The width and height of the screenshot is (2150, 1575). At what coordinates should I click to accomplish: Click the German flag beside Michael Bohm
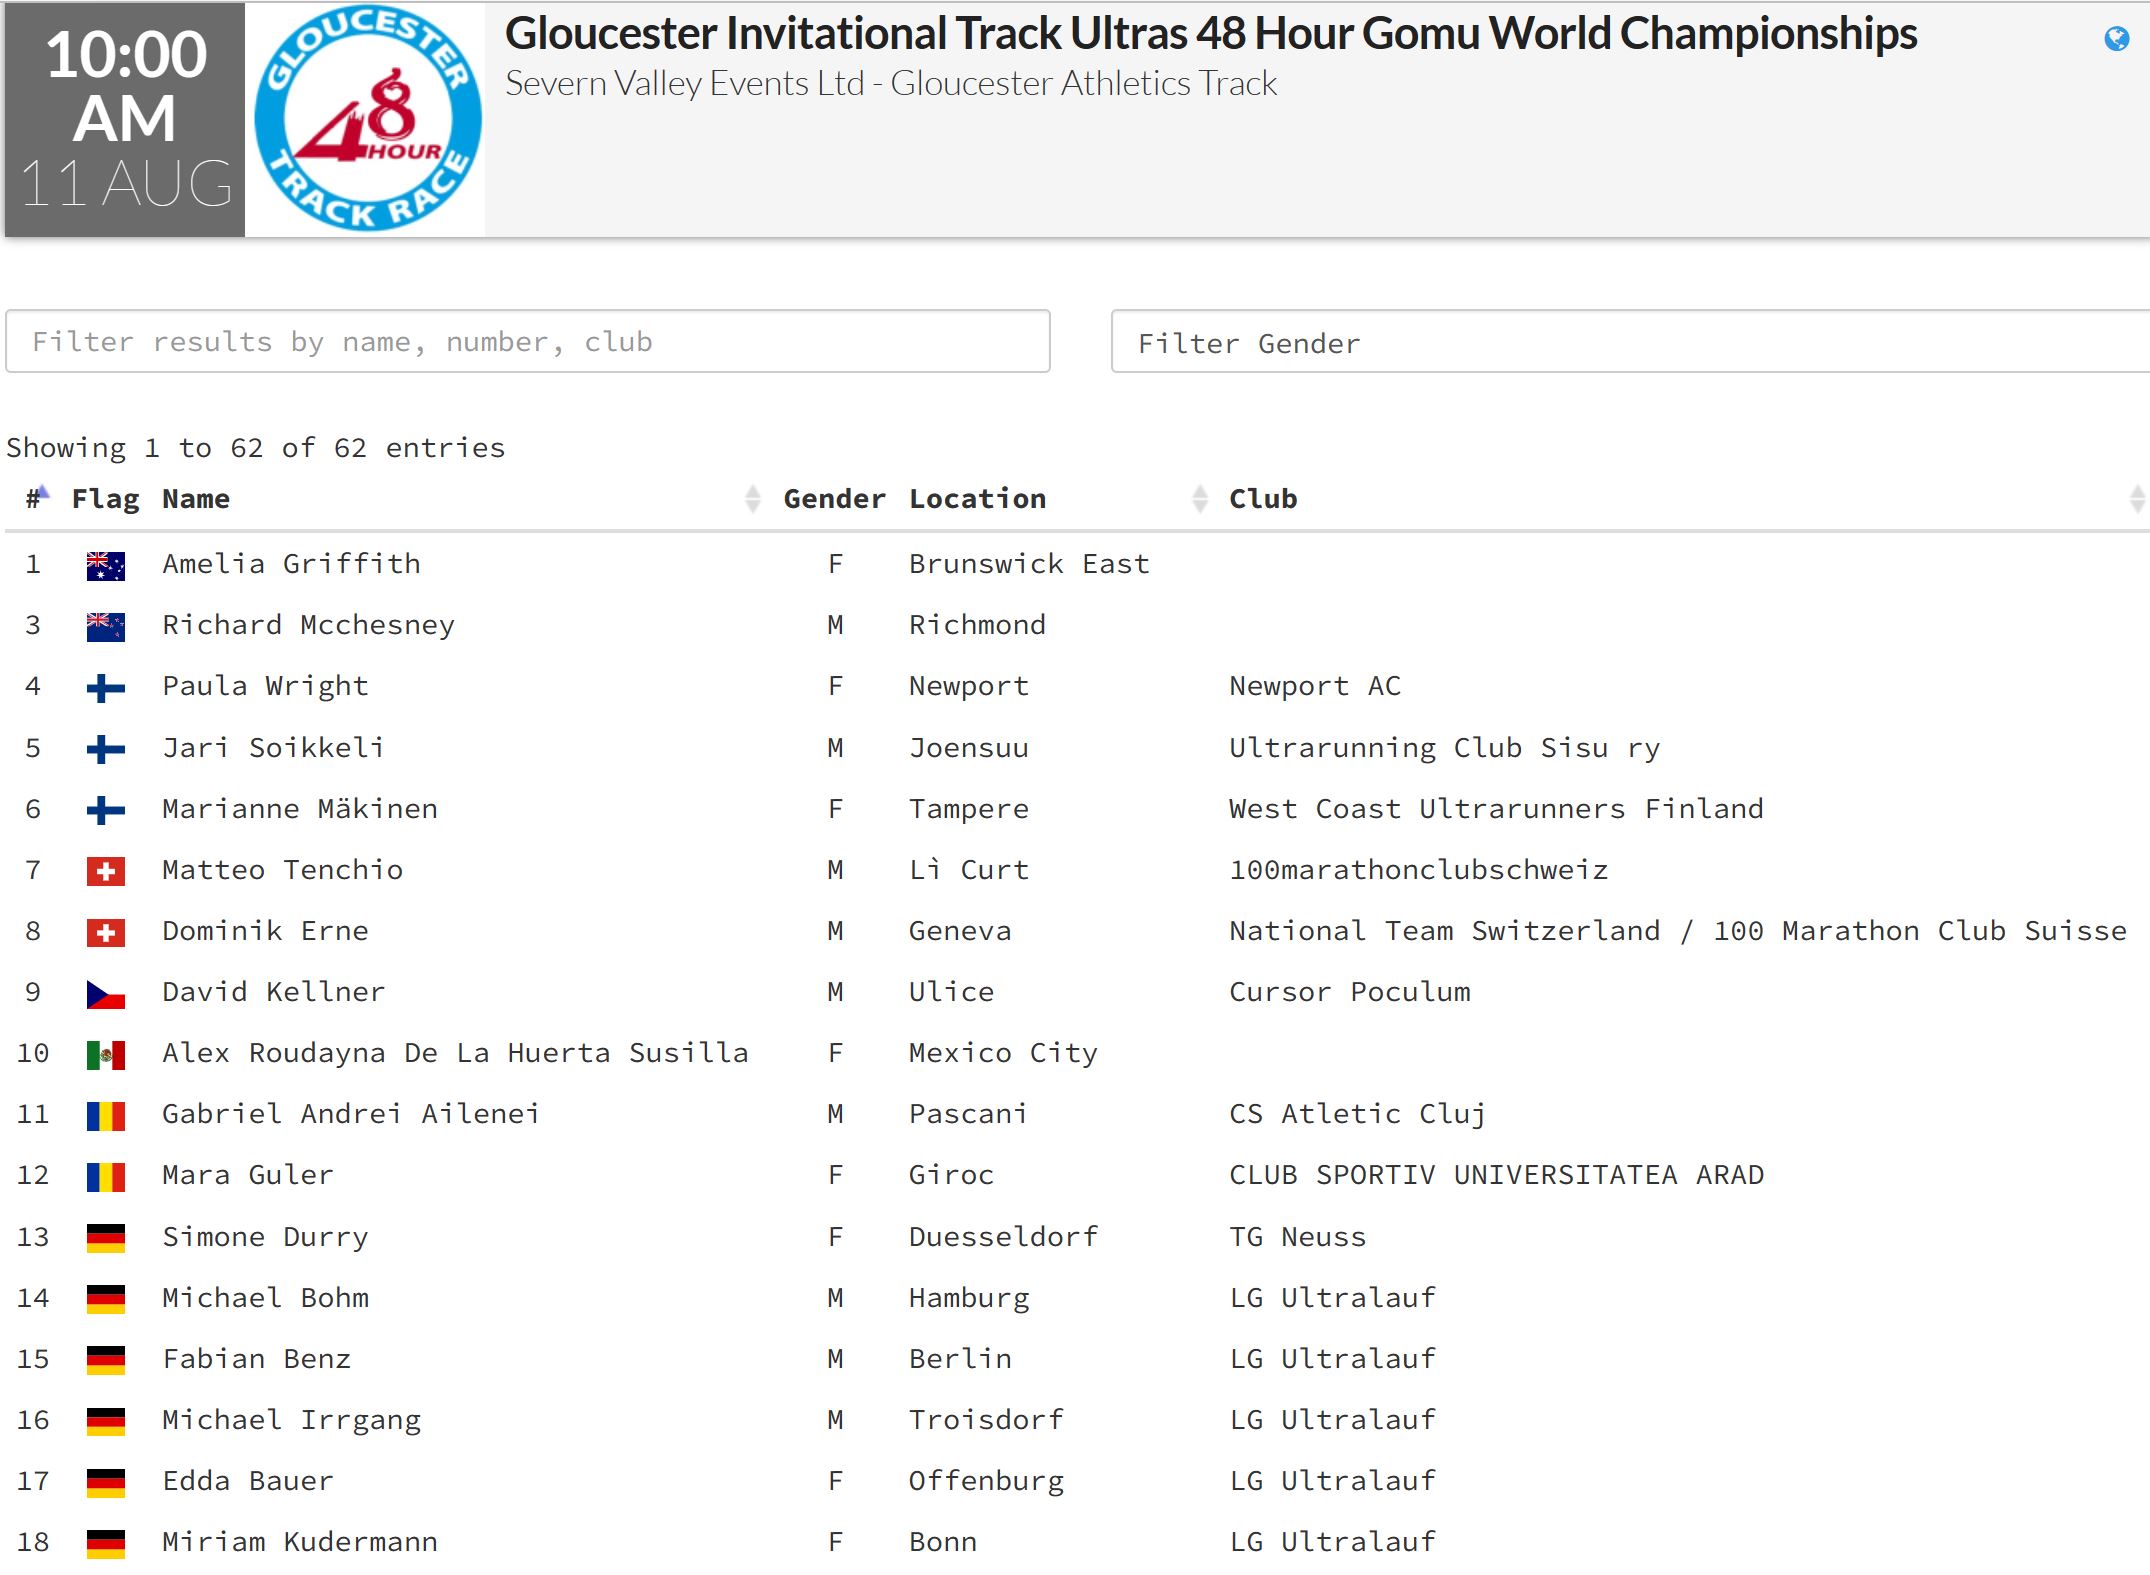(x=106, y=1297)
